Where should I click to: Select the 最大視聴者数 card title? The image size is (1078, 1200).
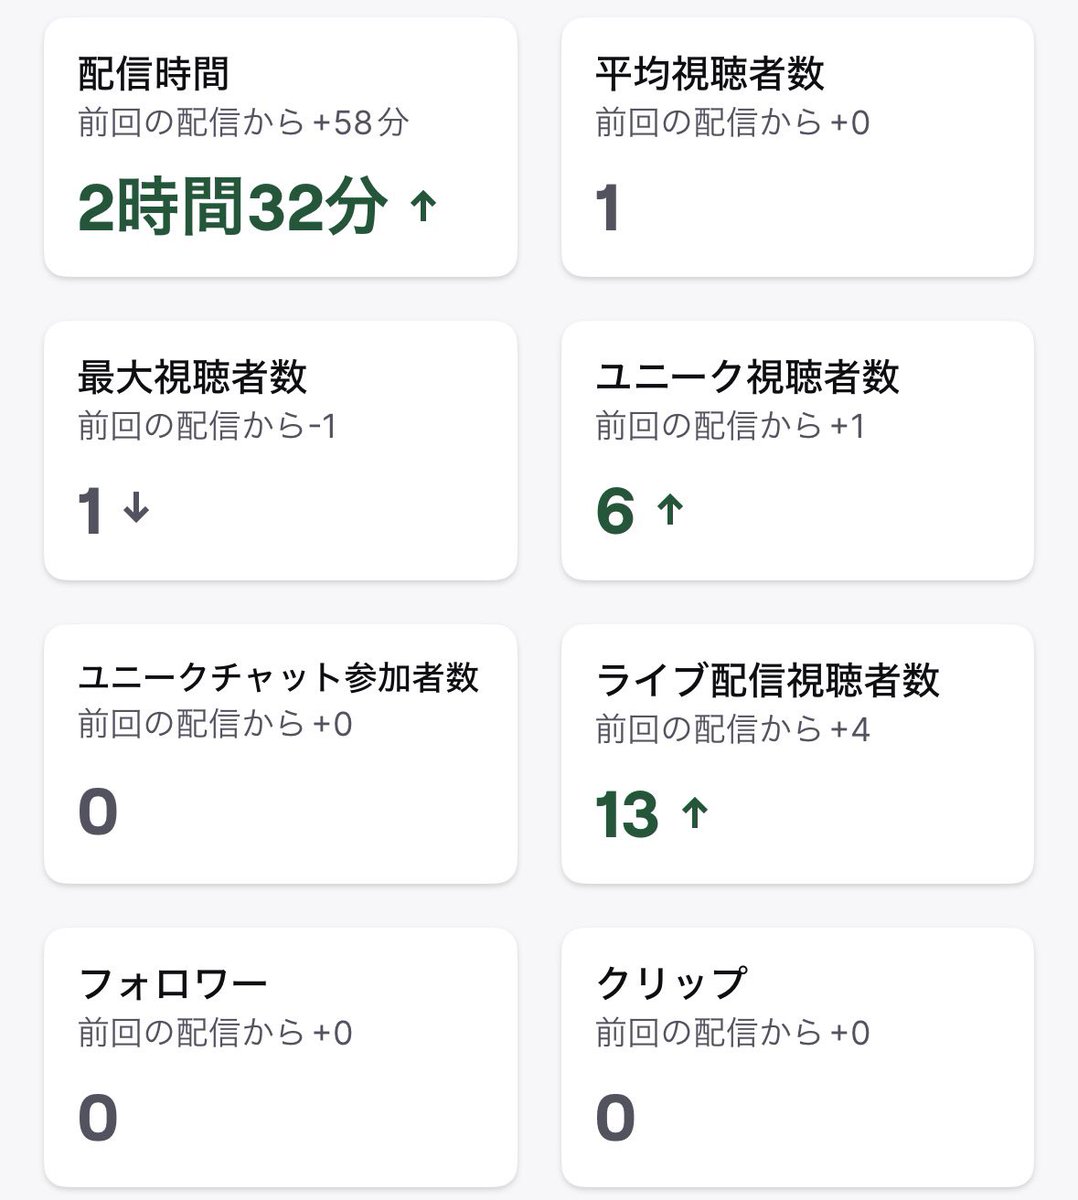coord(192,378)
